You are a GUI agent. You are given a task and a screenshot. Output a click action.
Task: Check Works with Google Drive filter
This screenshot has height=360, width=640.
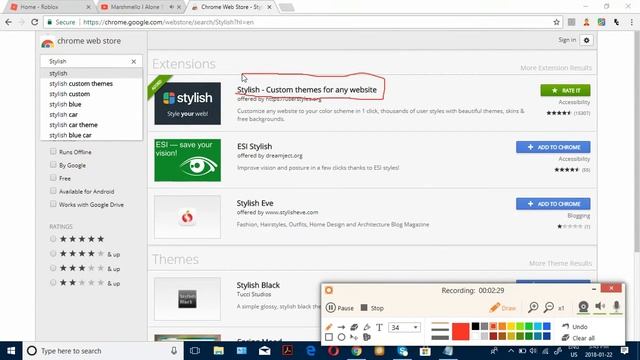tap(53, 204)
